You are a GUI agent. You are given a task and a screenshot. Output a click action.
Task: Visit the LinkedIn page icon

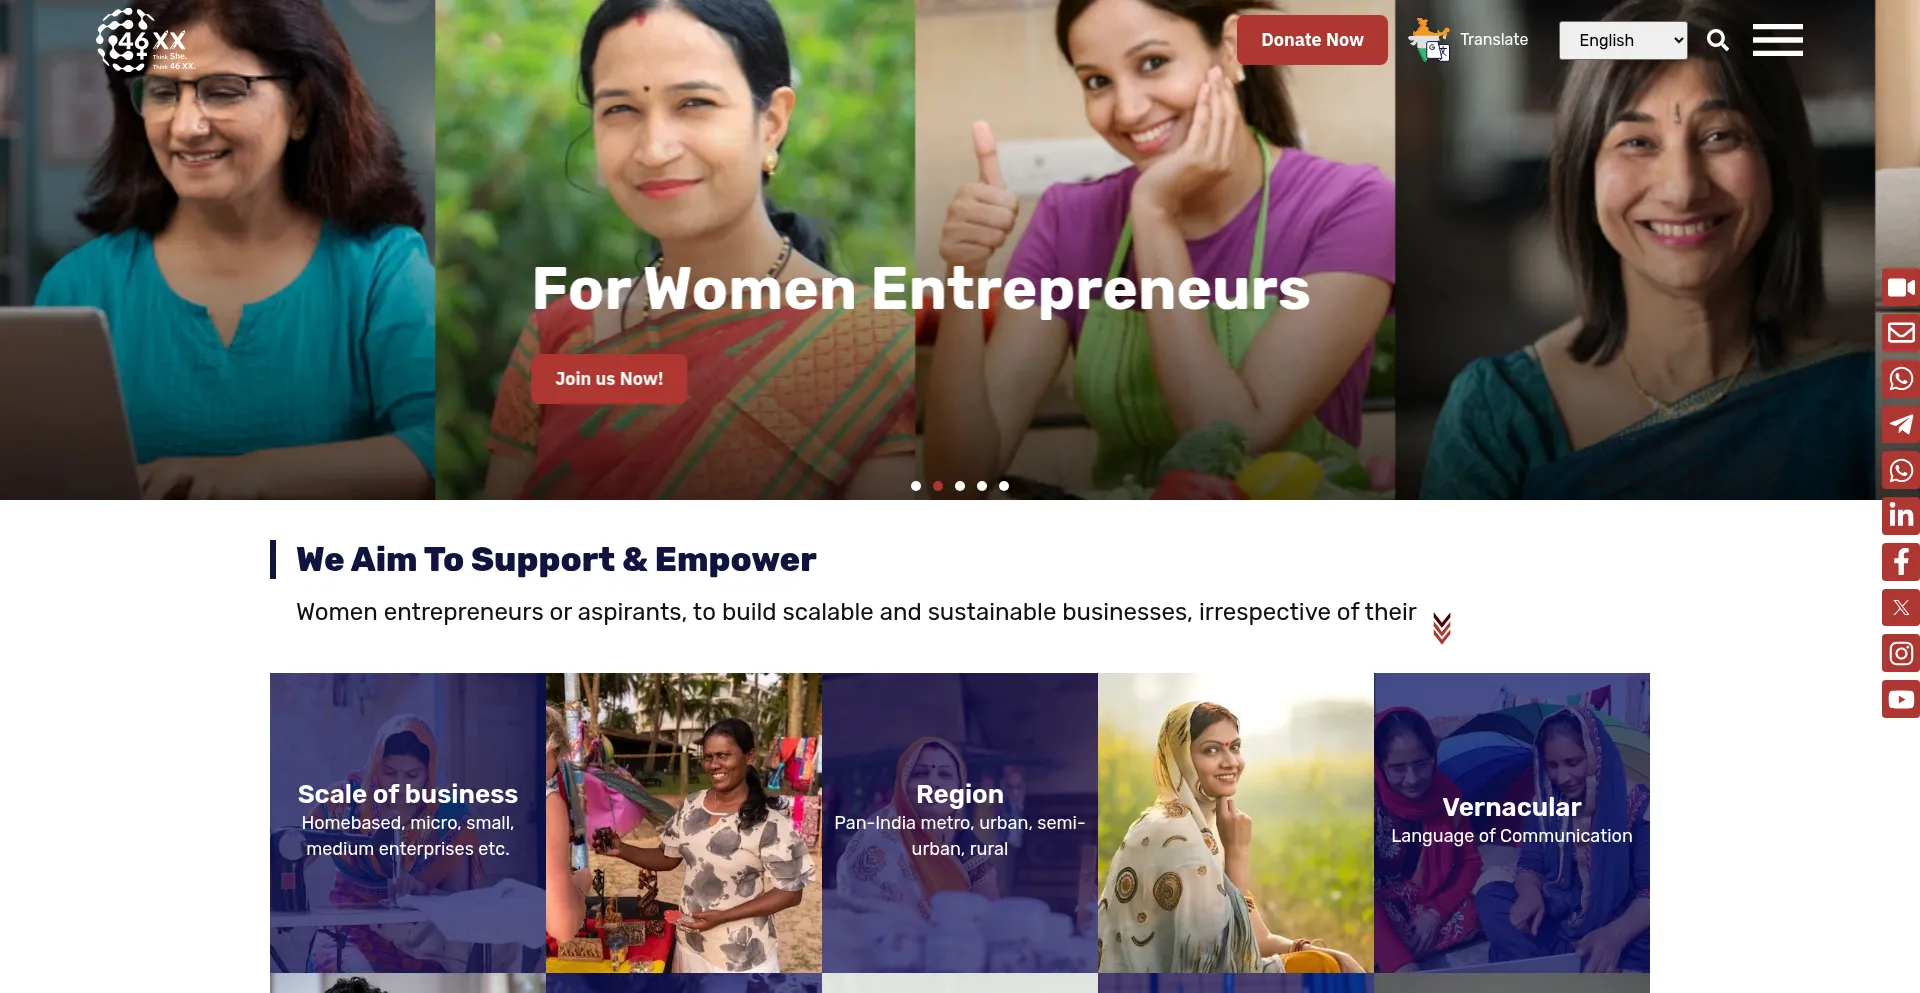point(1900,516)
